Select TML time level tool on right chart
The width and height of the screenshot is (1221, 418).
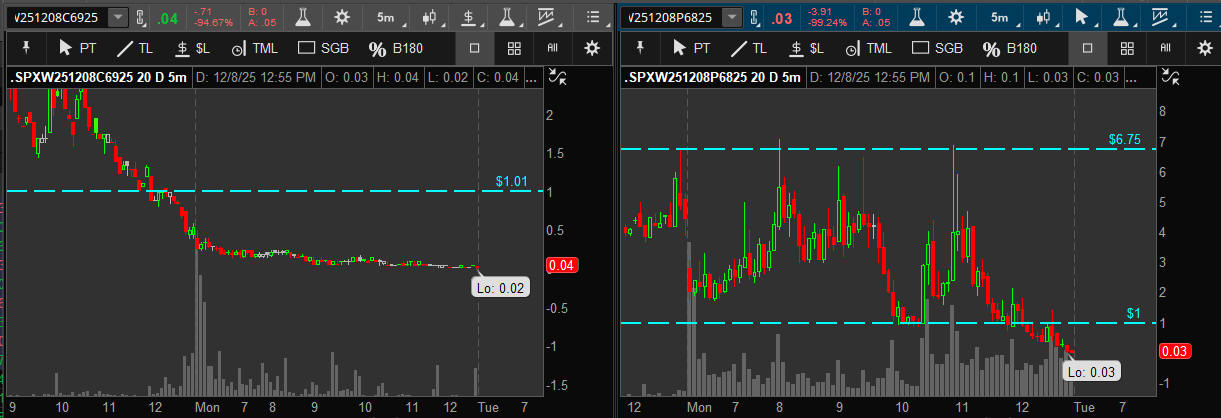tap(868, 48)
